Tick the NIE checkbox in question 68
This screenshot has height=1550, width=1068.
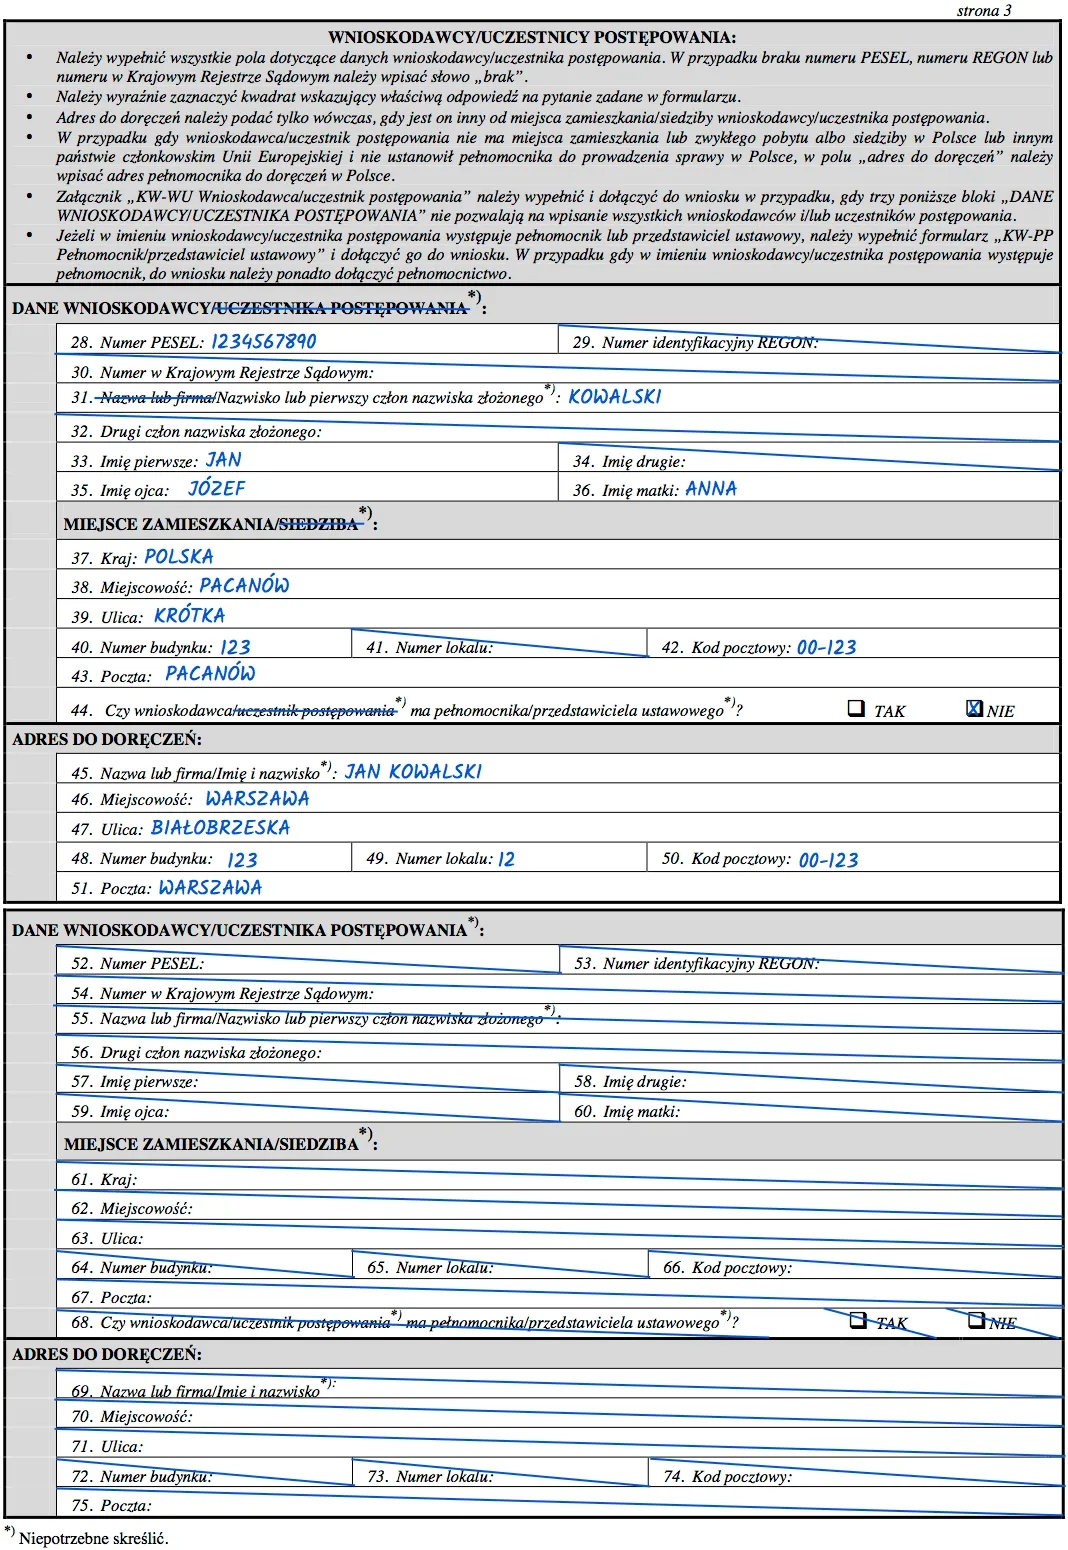[x=976, y=1320]
